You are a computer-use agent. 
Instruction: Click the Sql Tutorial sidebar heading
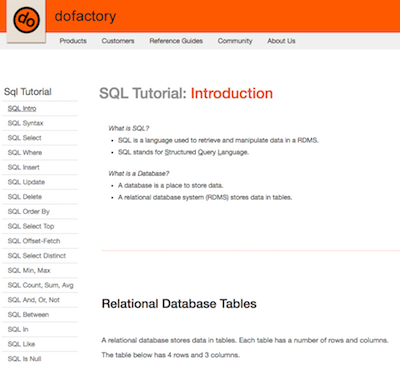(28, 92)
